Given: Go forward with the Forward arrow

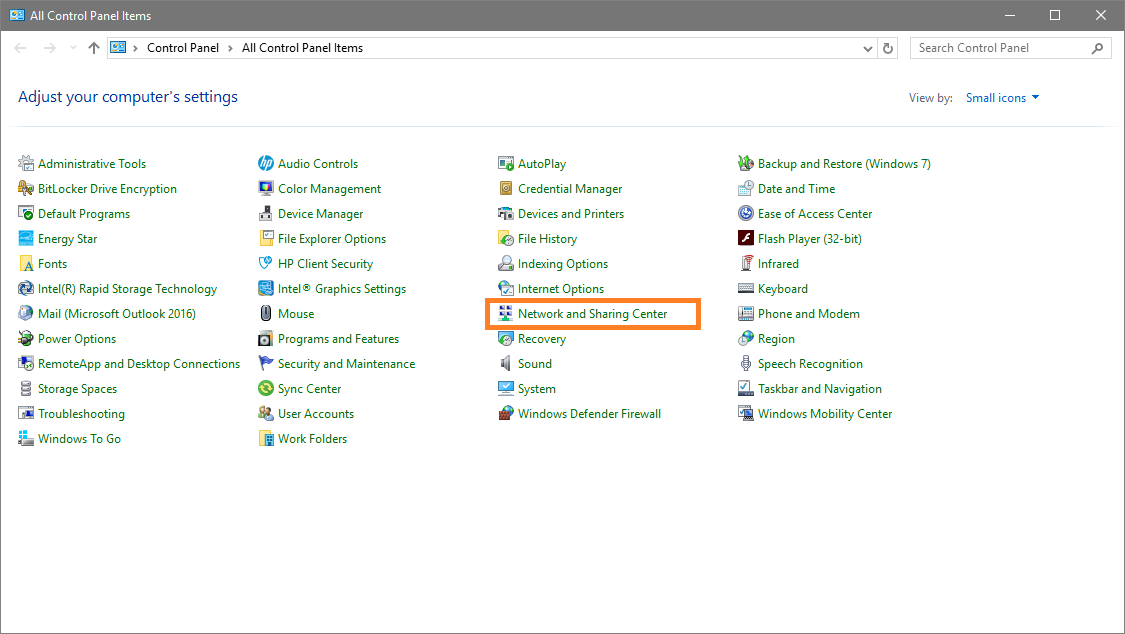Looking at the screenshot, I should click(x=50, y=48).
